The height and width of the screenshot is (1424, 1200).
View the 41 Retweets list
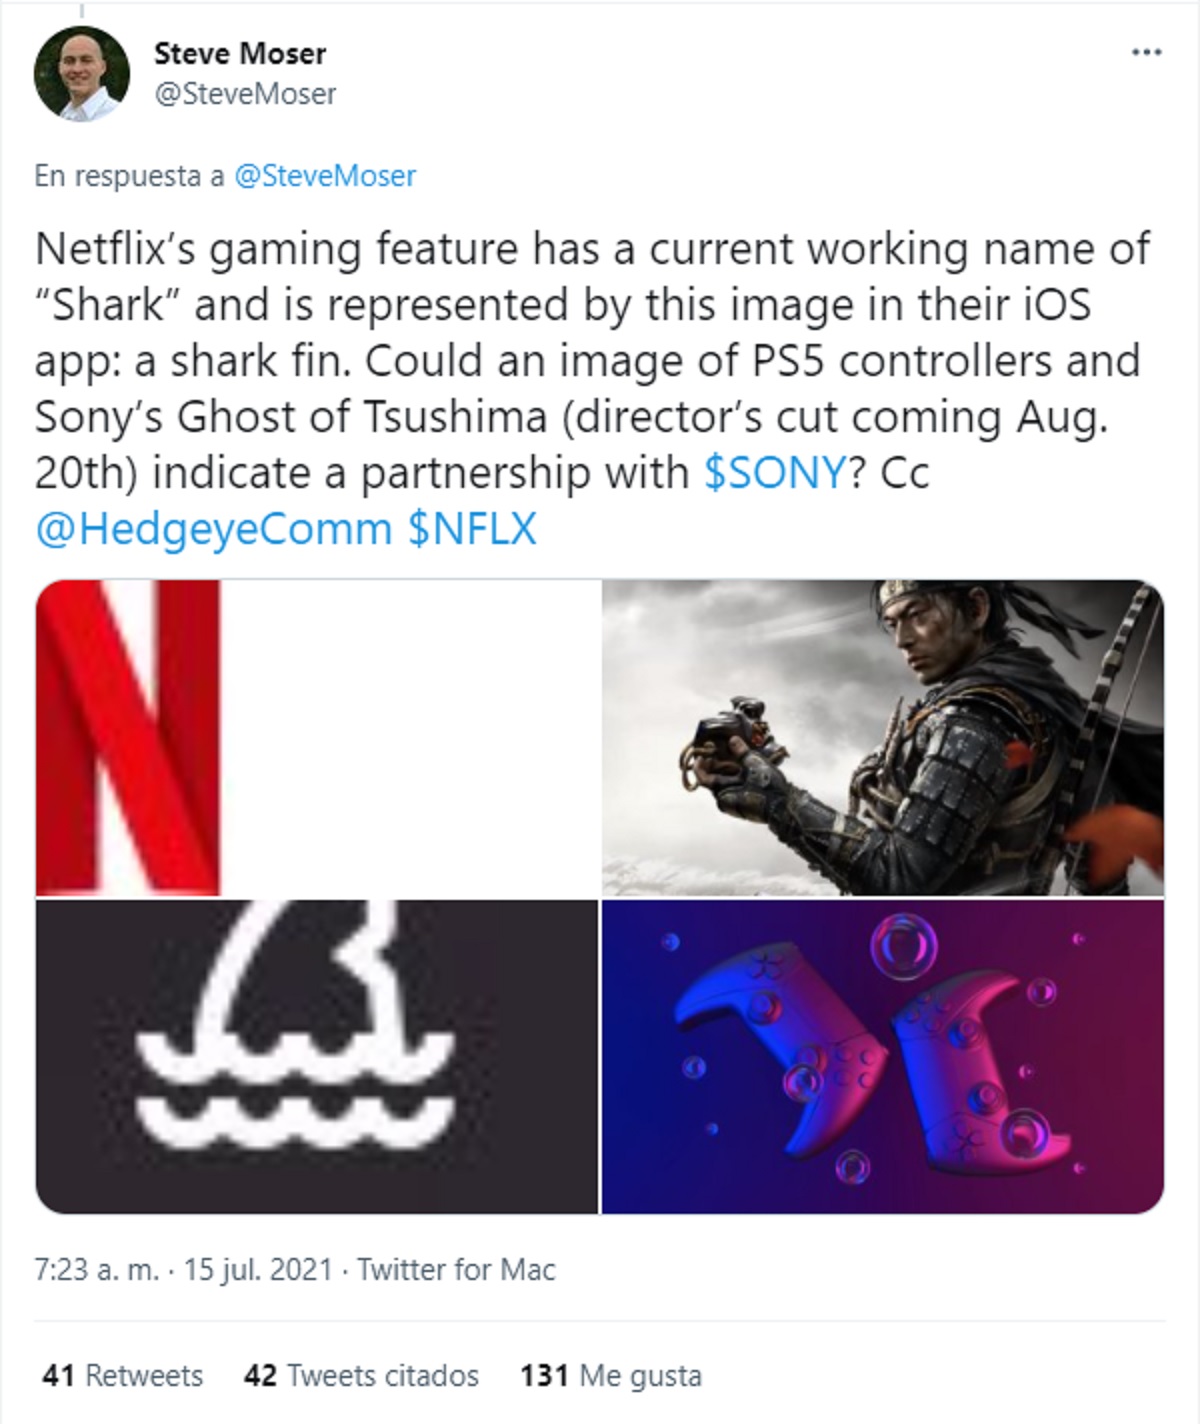coord(122,1376)
